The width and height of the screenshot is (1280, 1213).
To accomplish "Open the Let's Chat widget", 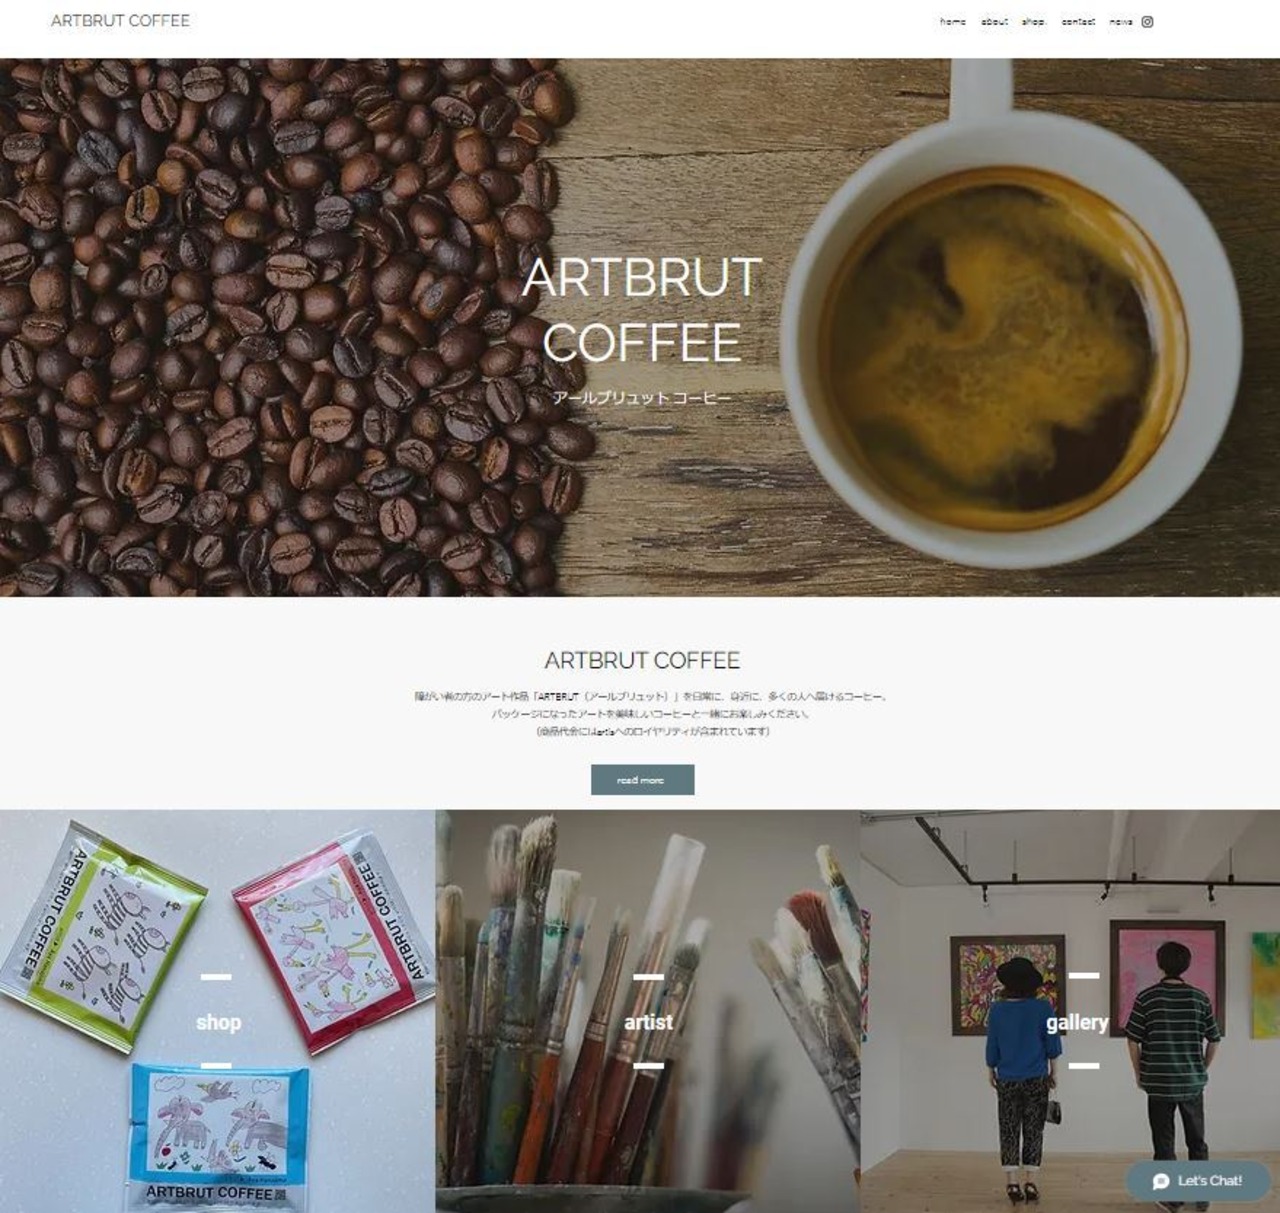I will [x=1198, y=1181].
